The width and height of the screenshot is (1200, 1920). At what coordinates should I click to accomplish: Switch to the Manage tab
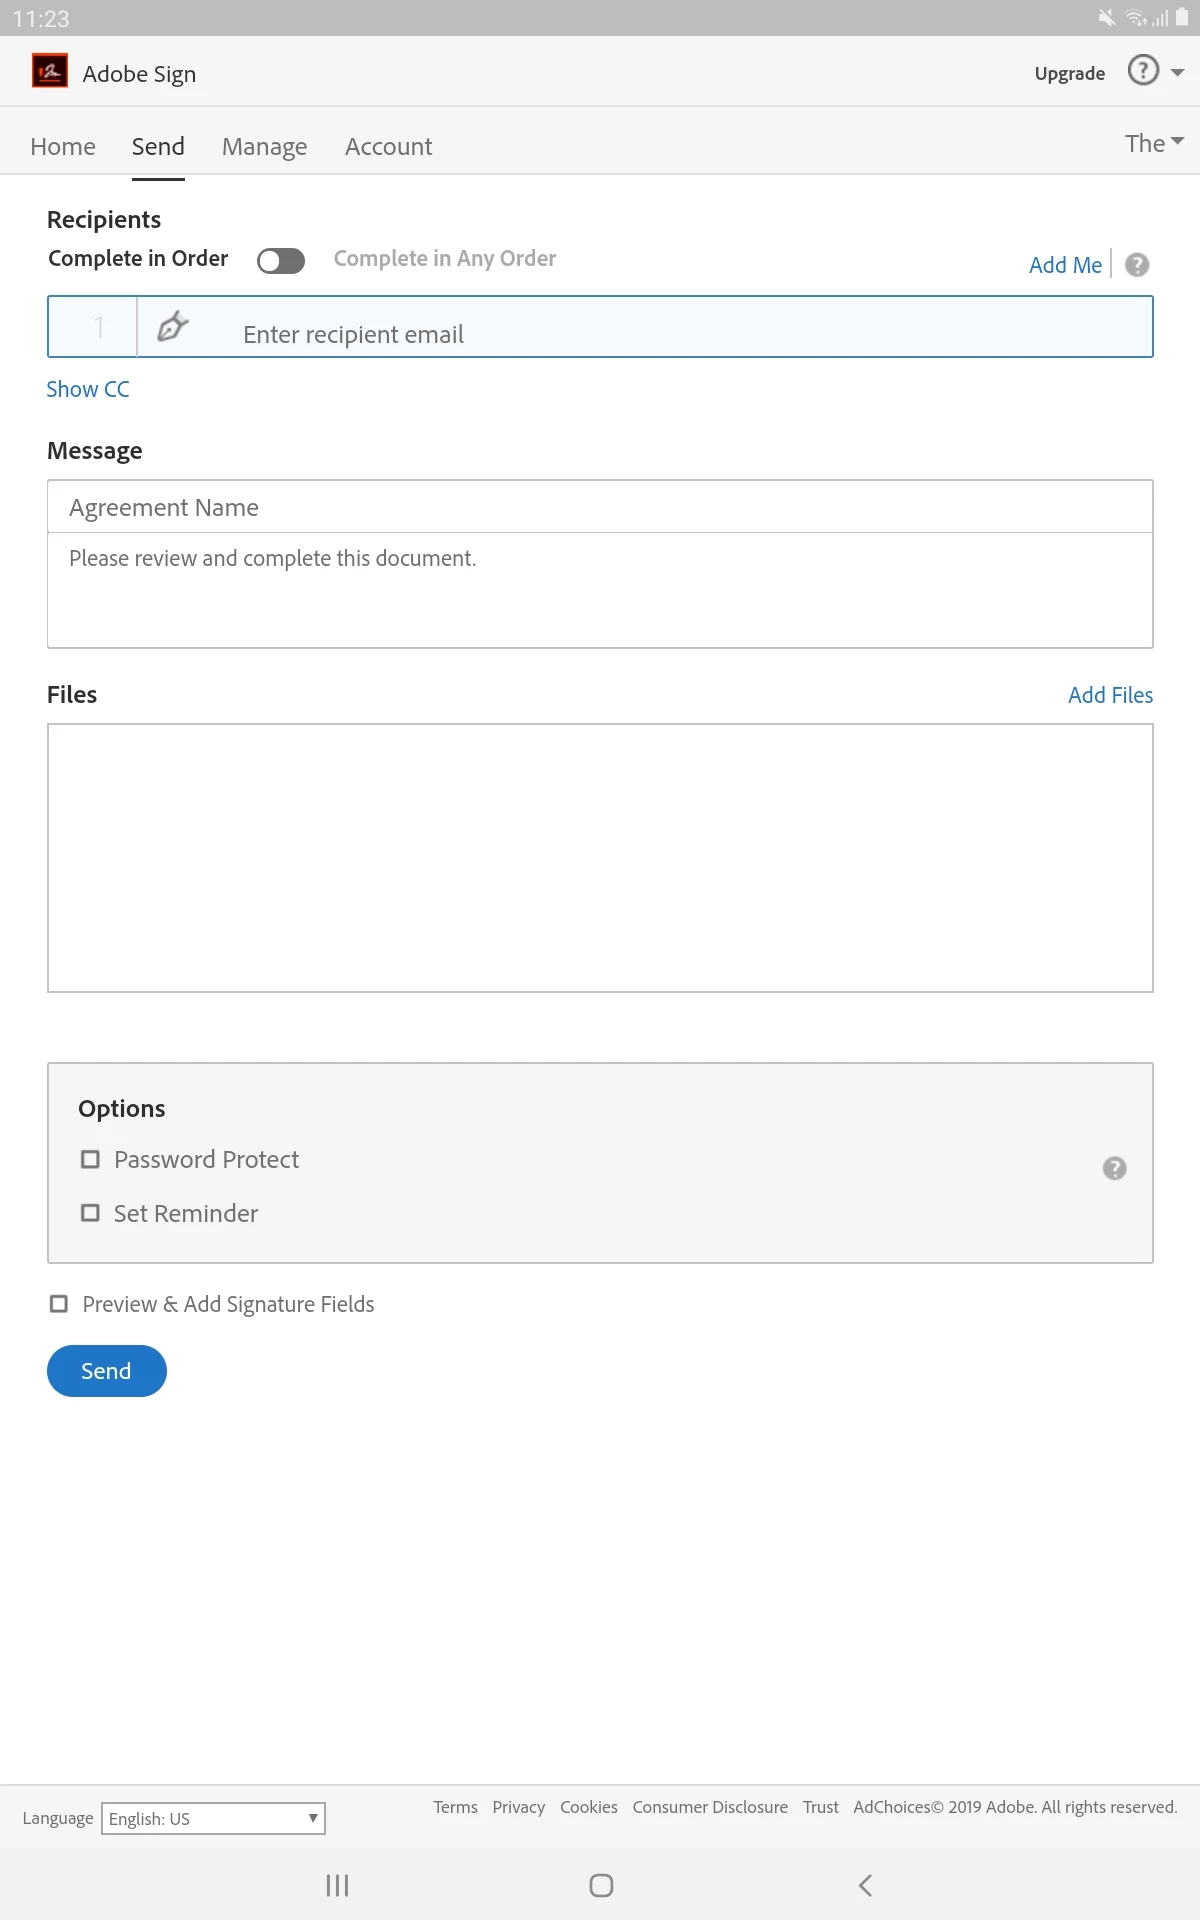point(264,146)
